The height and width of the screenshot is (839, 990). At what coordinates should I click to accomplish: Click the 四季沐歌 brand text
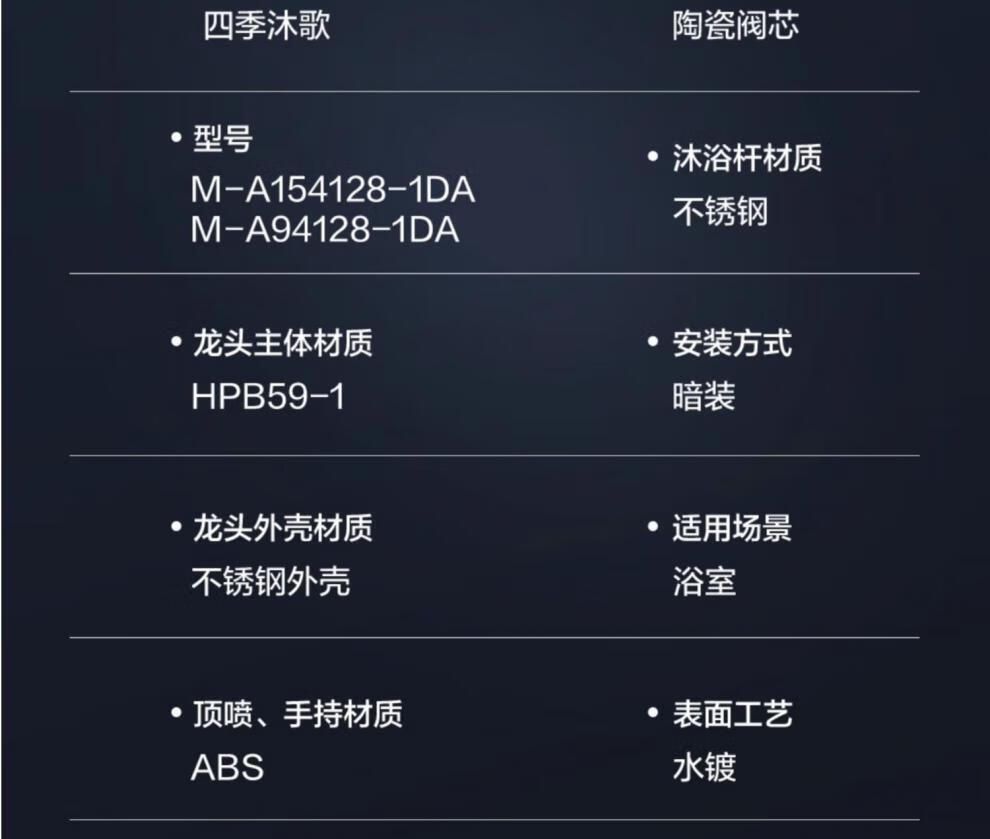coord(266,26)
